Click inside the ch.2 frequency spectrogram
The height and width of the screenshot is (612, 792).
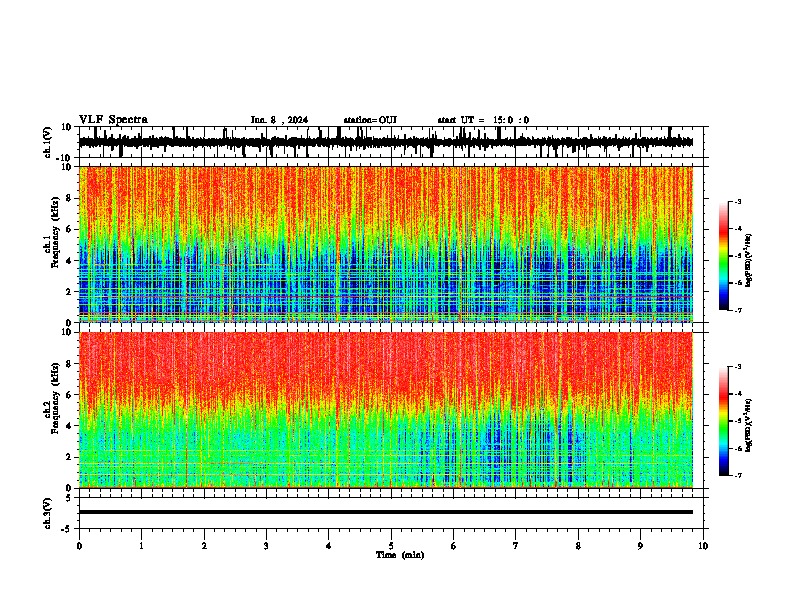pyautogui.click(x=386, y=410)
